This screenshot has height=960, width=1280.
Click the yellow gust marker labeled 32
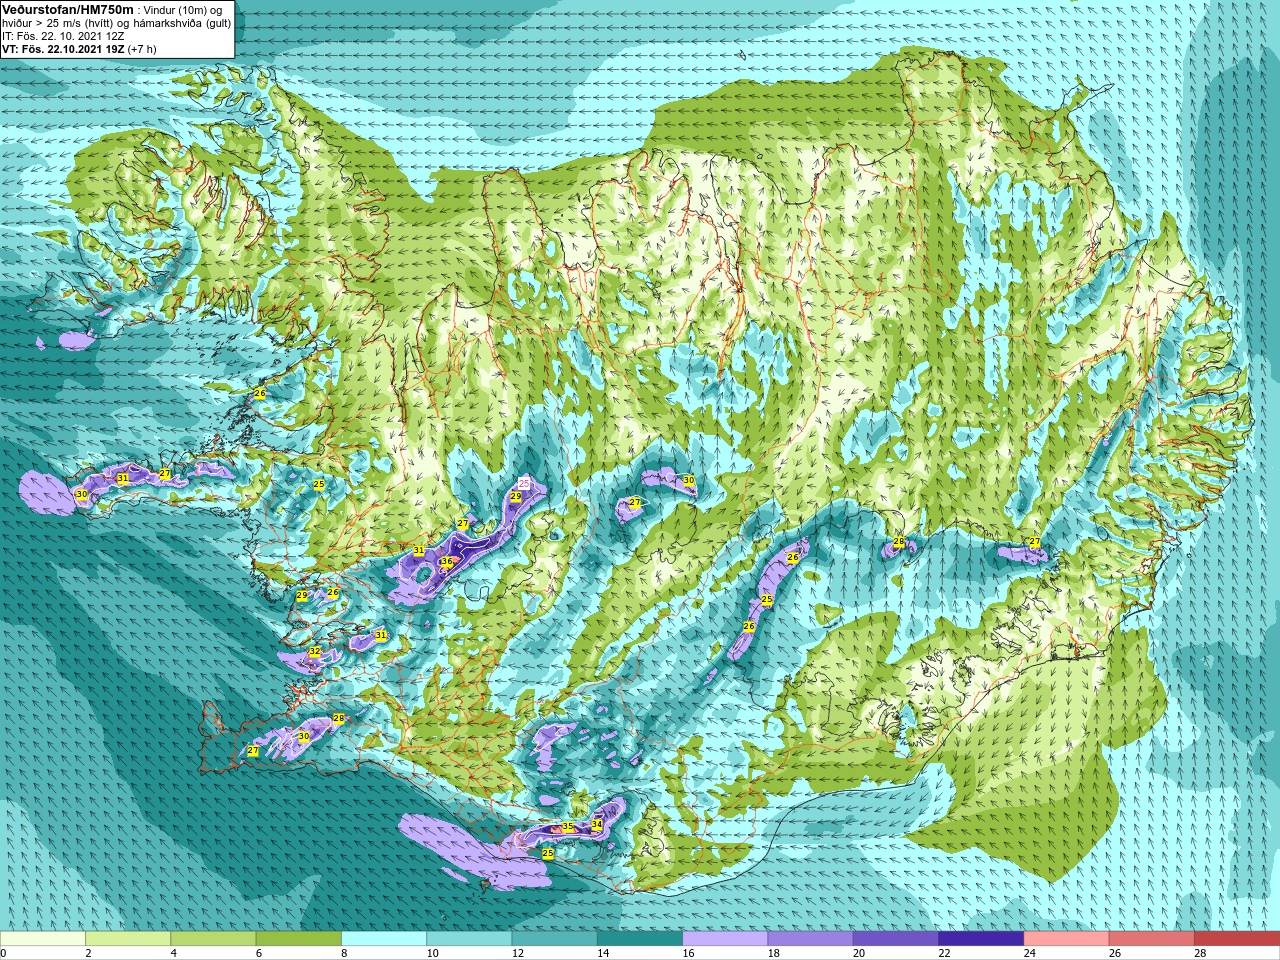(x=315, y=652)
